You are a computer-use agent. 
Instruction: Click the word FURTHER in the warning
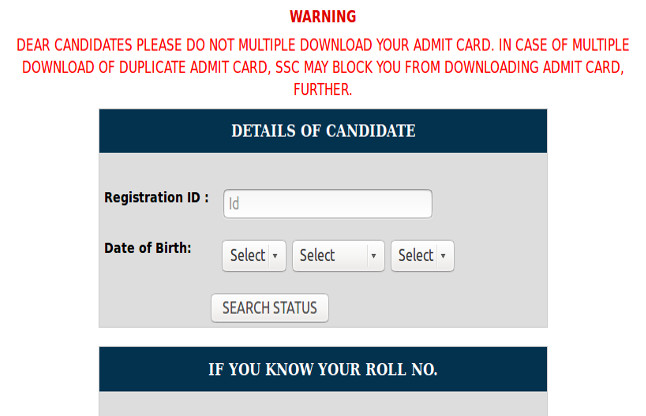click(x=322, y=89)
